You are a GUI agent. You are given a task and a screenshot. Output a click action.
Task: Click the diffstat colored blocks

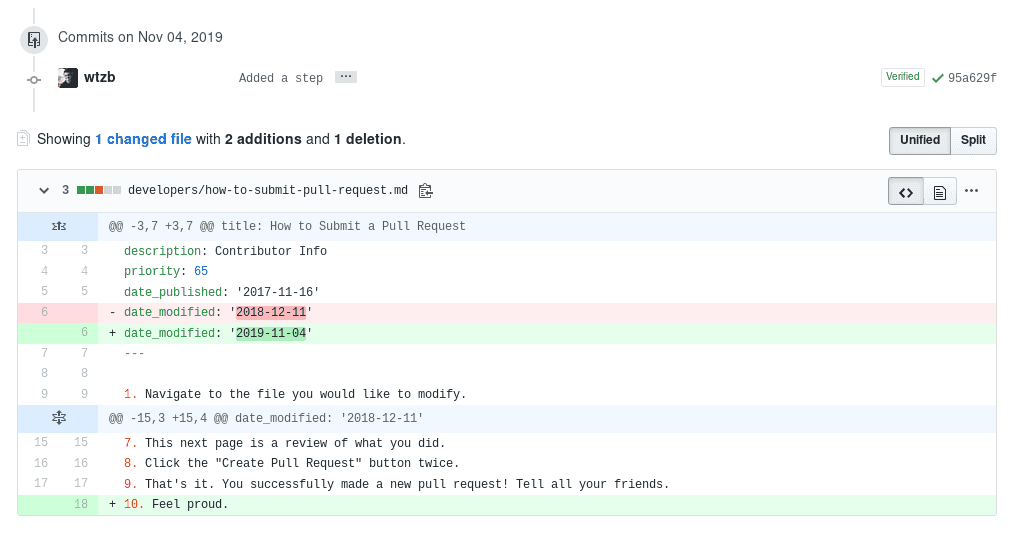99,190
